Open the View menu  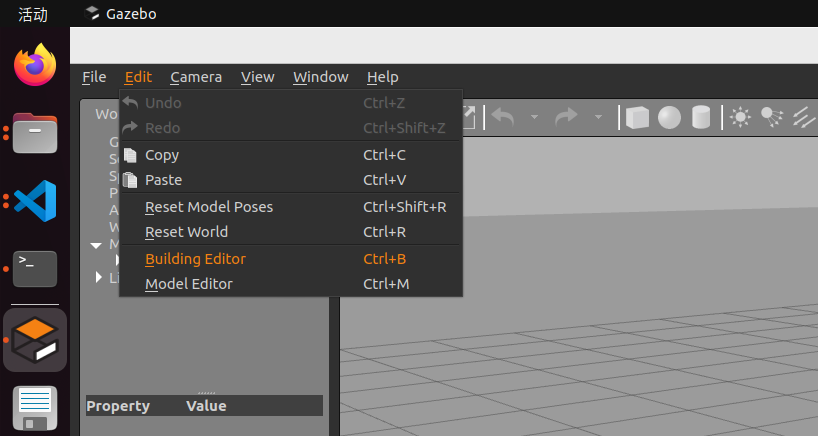pos(258,77)
